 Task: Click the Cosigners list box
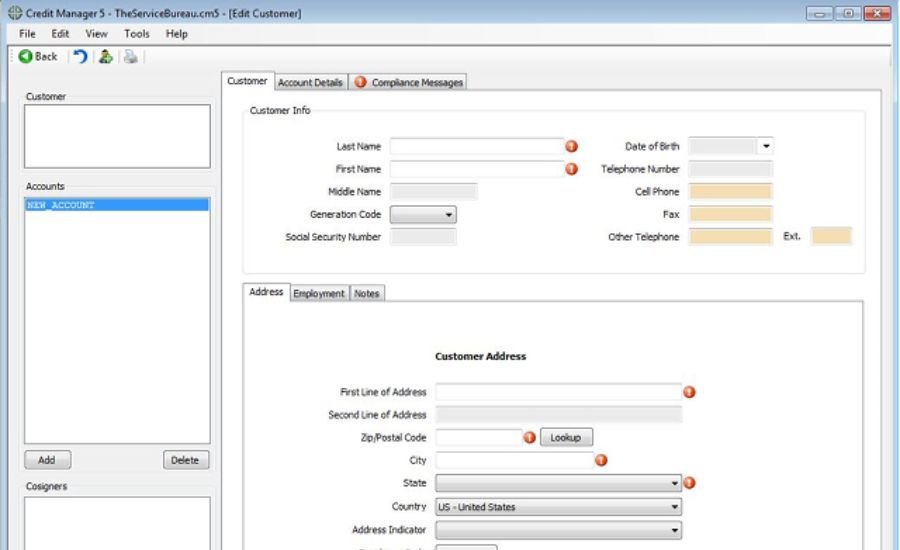pos(117,523)
